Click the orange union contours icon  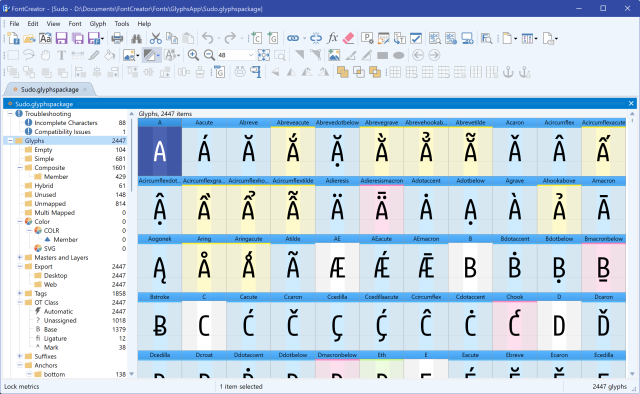point(342,73)
